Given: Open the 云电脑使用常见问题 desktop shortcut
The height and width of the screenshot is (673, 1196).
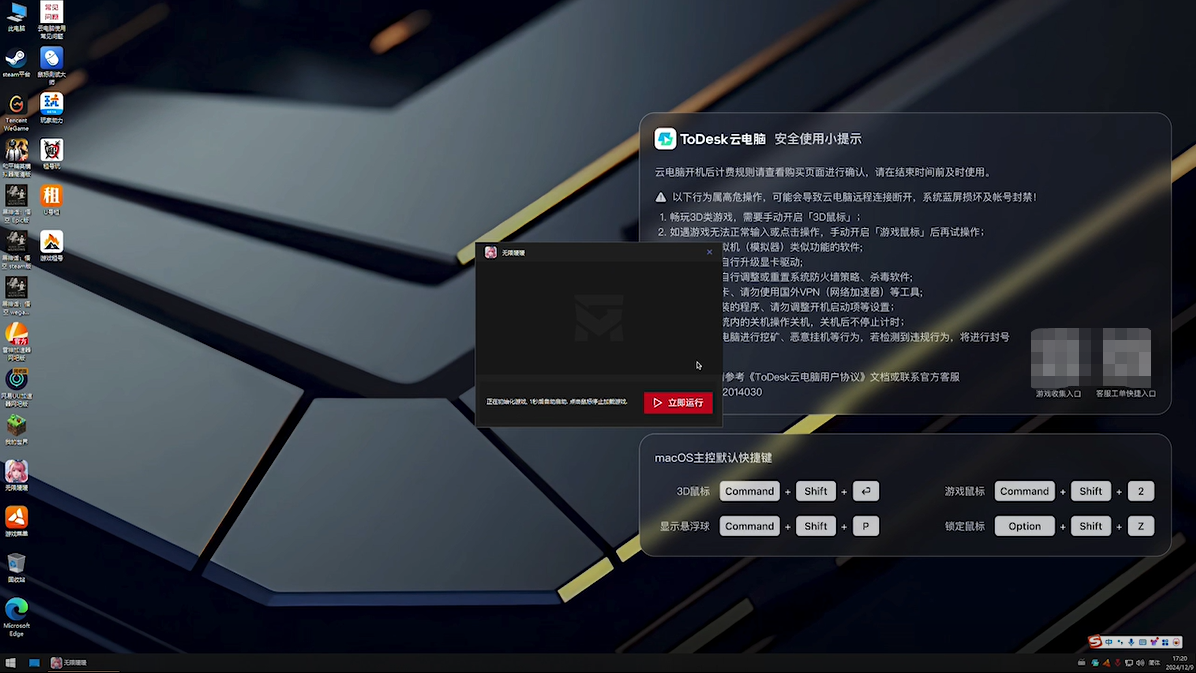Looking at the screenshot, I should coord(51,20).
